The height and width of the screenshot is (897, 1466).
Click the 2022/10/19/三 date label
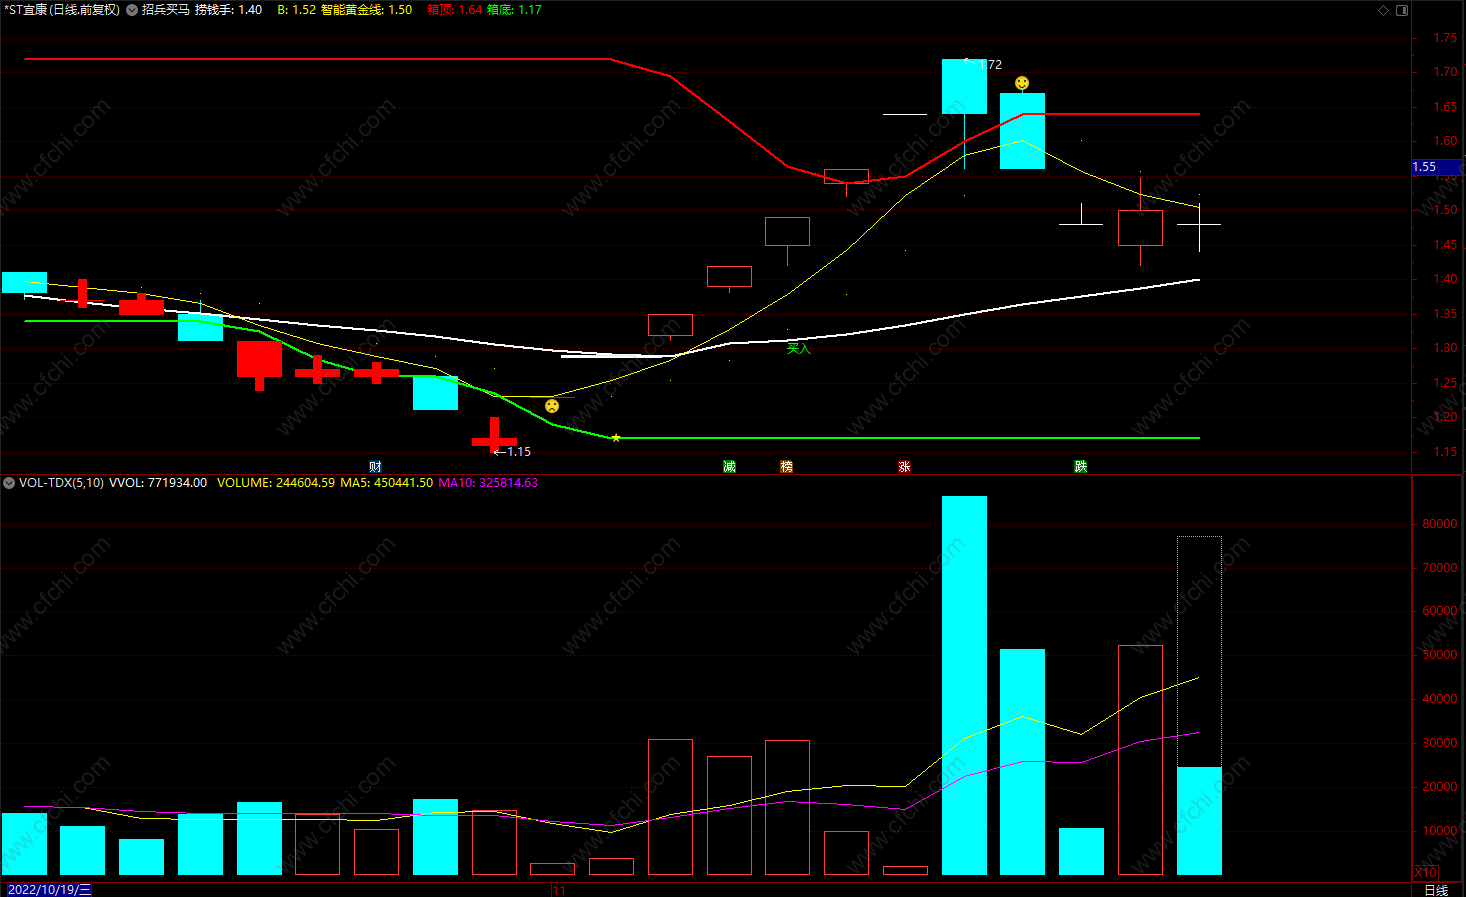pyautogui.click(x=49, y=890)
